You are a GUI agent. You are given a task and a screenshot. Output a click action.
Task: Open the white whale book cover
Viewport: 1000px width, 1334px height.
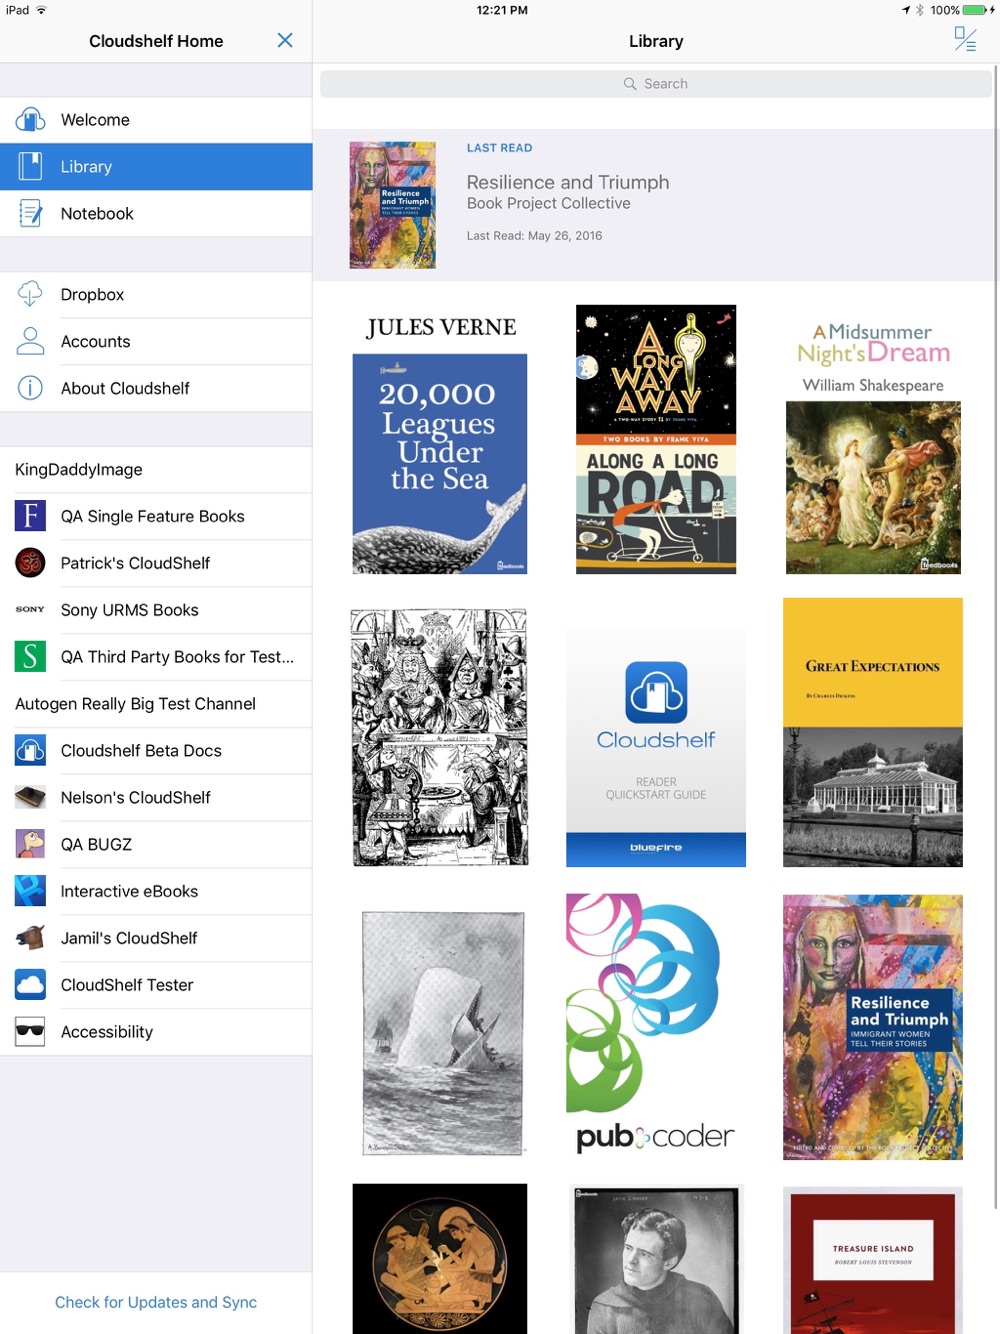[443, 1033]
